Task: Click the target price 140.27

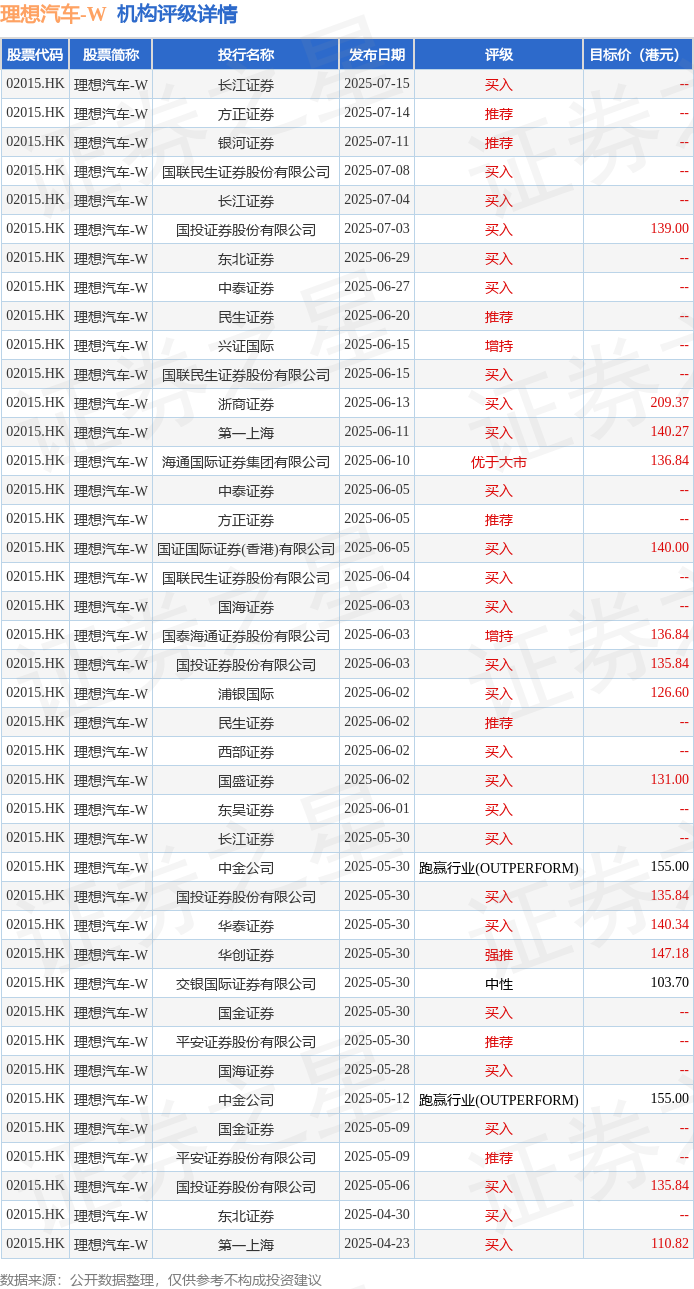Action: [669, 432]
